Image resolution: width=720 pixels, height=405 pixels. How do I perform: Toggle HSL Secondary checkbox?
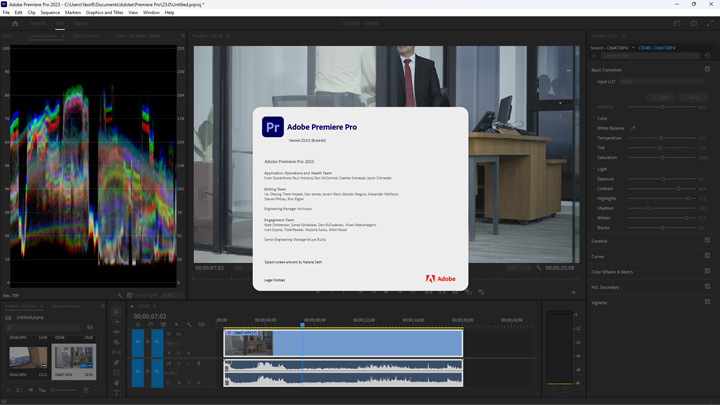pyautogui.click(x=707, y=287)
